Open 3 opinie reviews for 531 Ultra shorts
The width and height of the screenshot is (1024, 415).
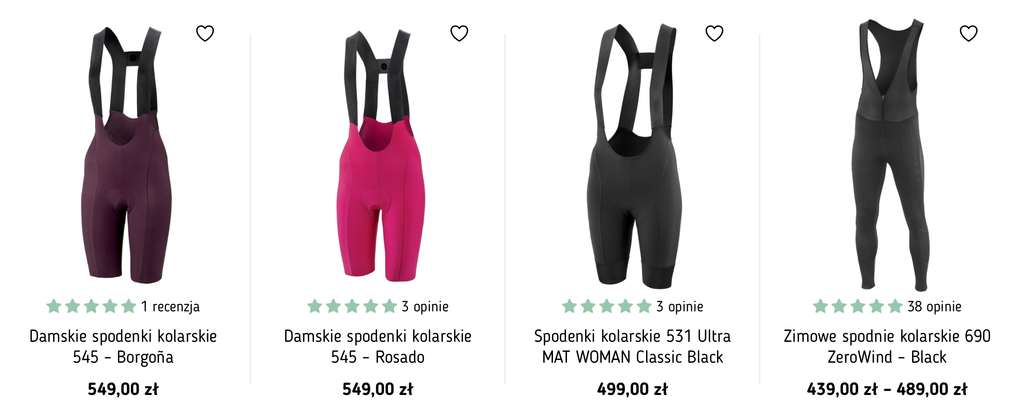pyautogui.click(x=680, y=307)
